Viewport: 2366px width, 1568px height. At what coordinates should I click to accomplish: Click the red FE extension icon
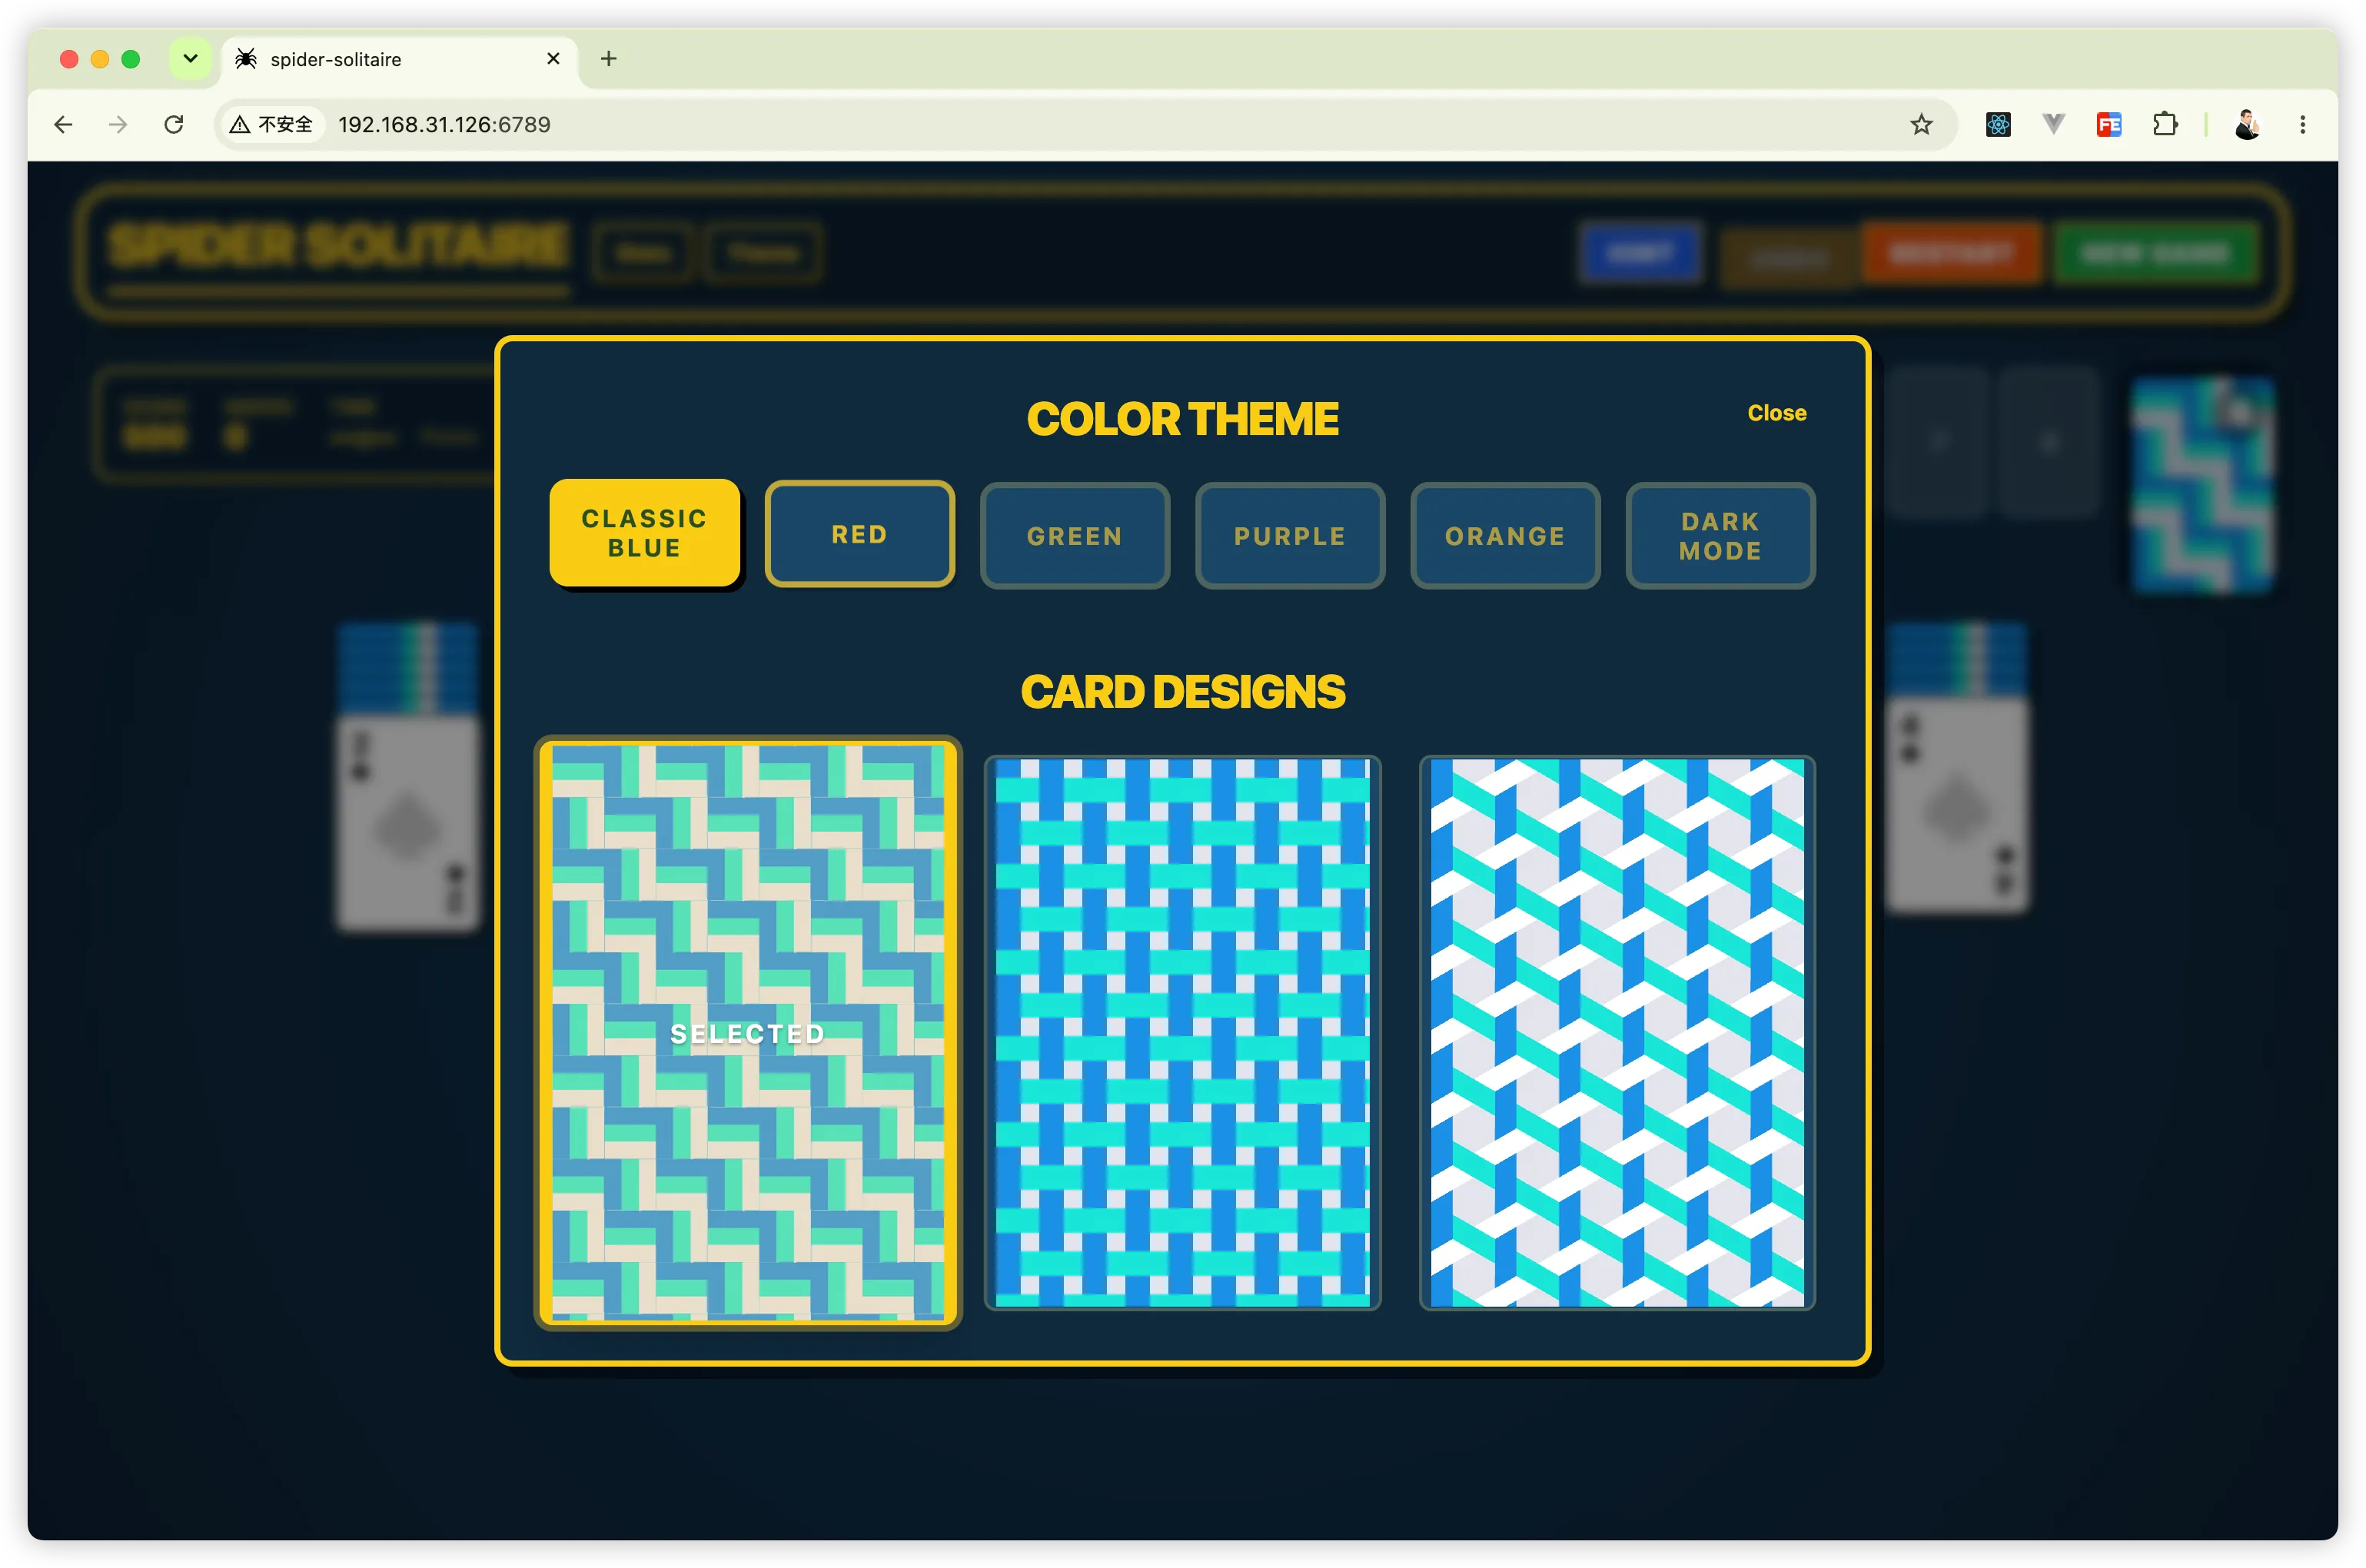2108,124
